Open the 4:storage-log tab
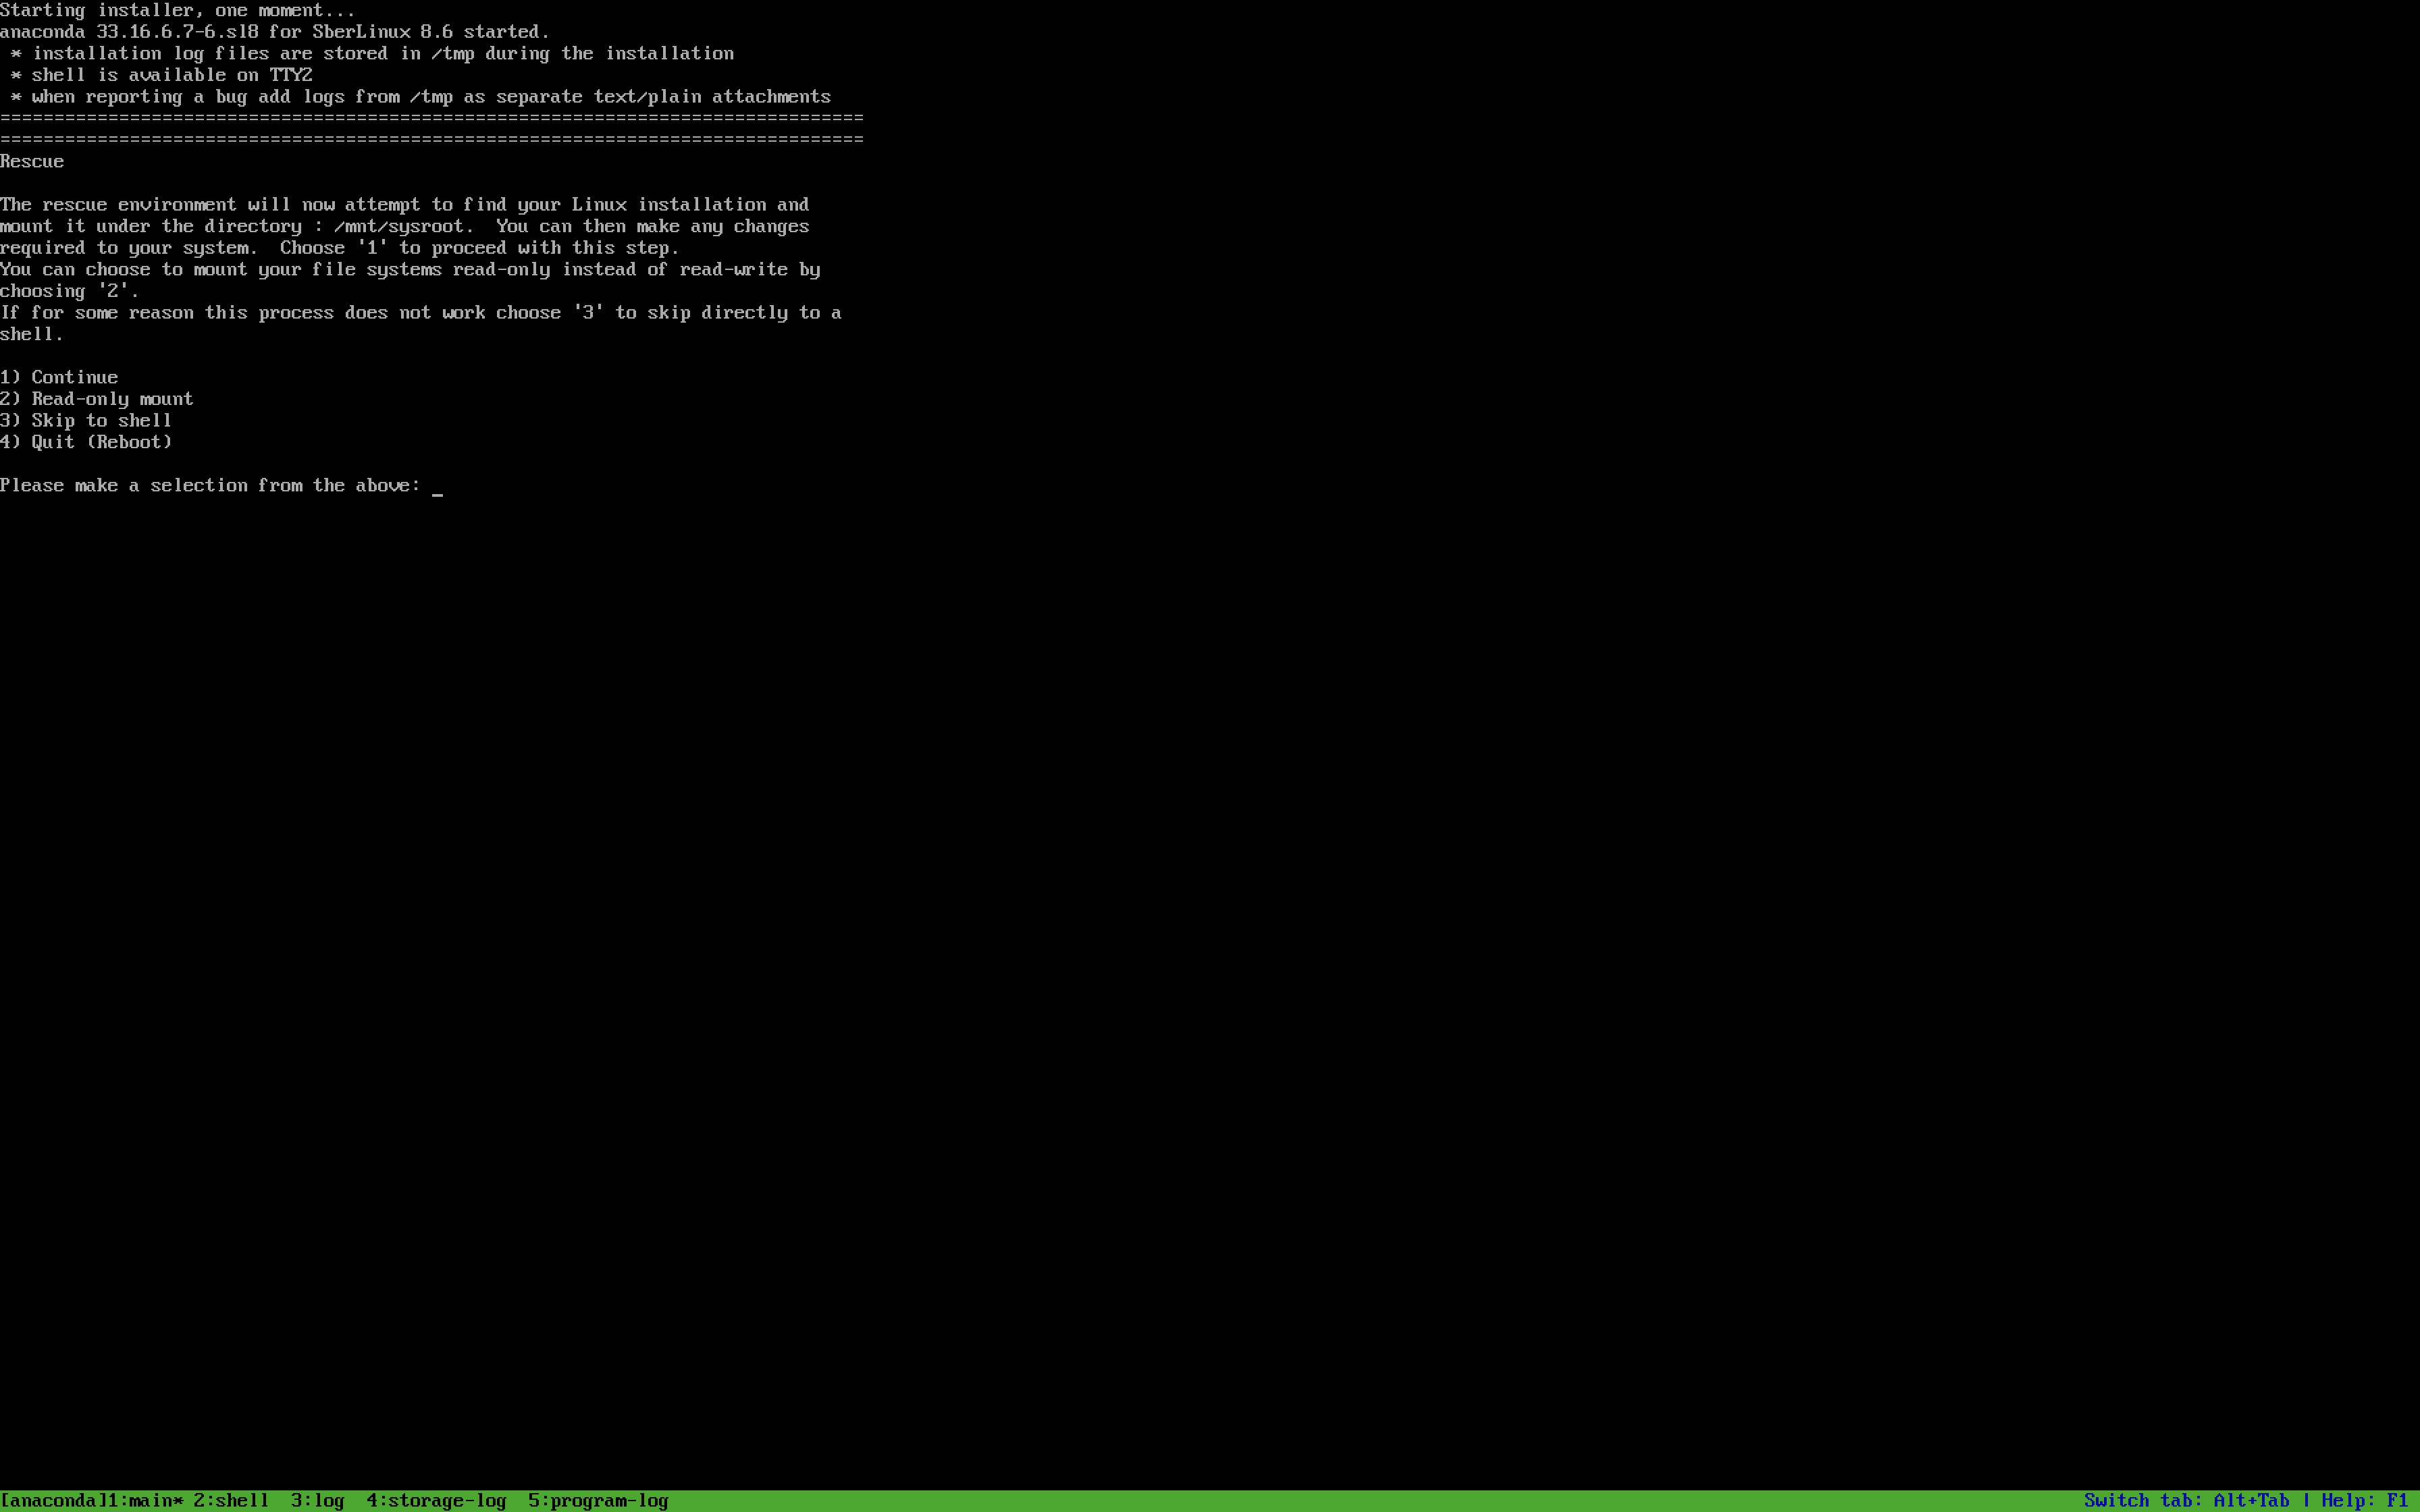 [436, 1500]
